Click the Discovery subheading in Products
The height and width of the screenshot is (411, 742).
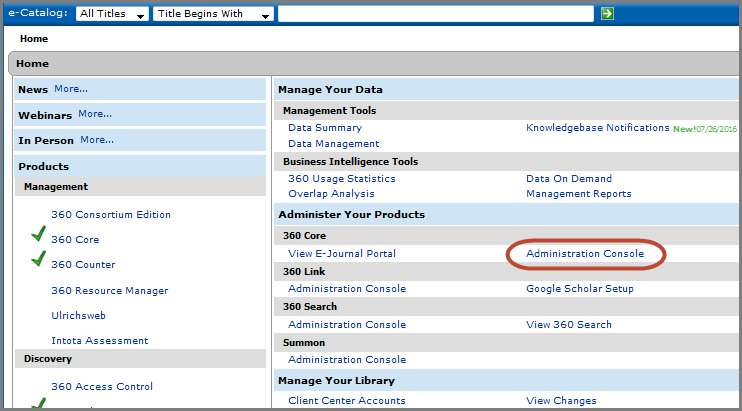[x=48, y=359]
